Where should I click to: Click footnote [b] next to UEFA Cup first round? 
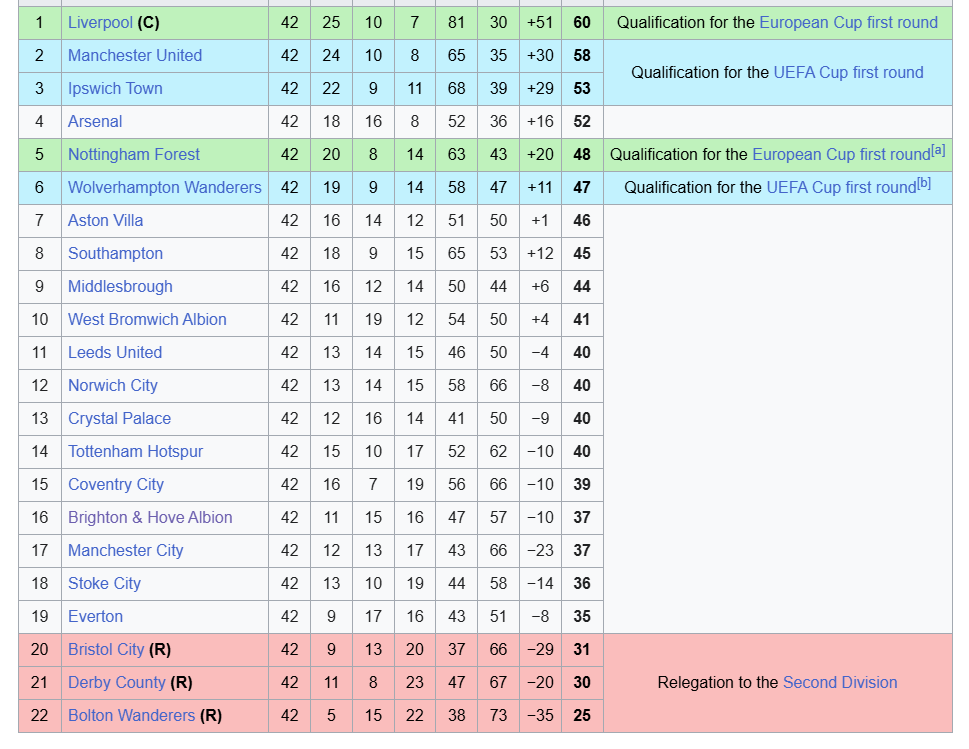(x=924, y=183)
